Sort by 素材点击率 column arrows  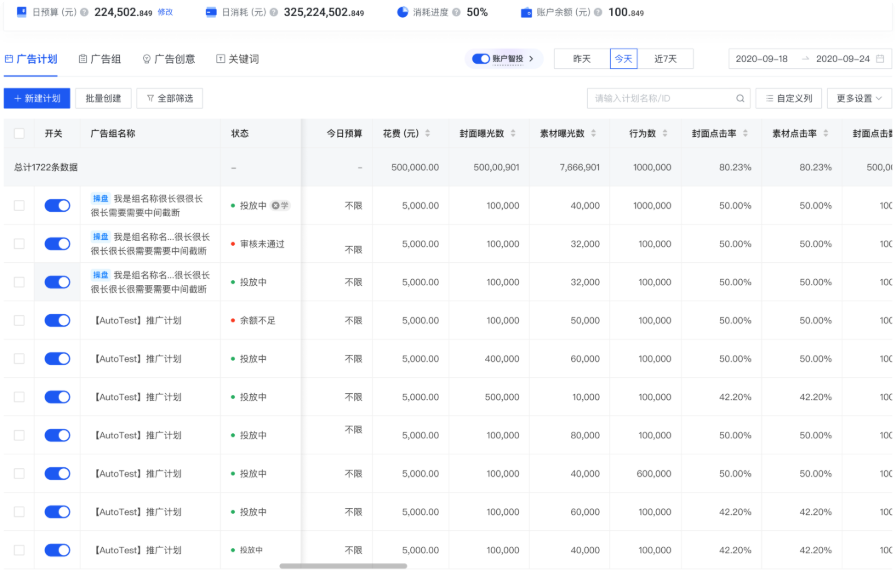tap(825, 133)
